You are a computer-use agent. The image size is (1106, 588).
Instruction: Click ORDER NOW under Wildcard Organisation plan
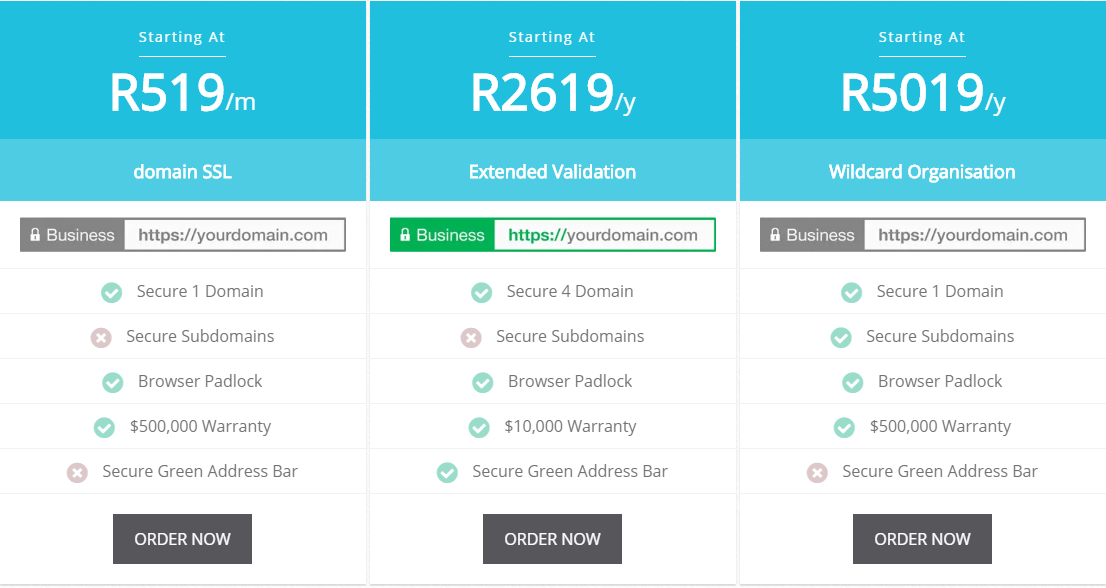(922, 539)
